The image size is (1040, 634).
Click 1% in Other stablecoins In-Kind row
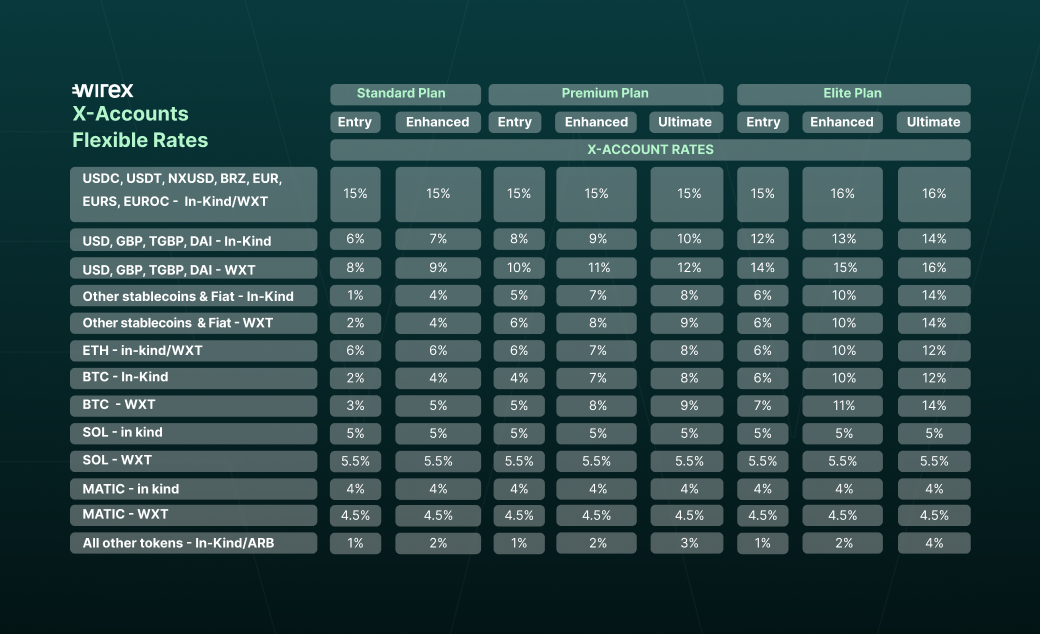click(356, 296)
